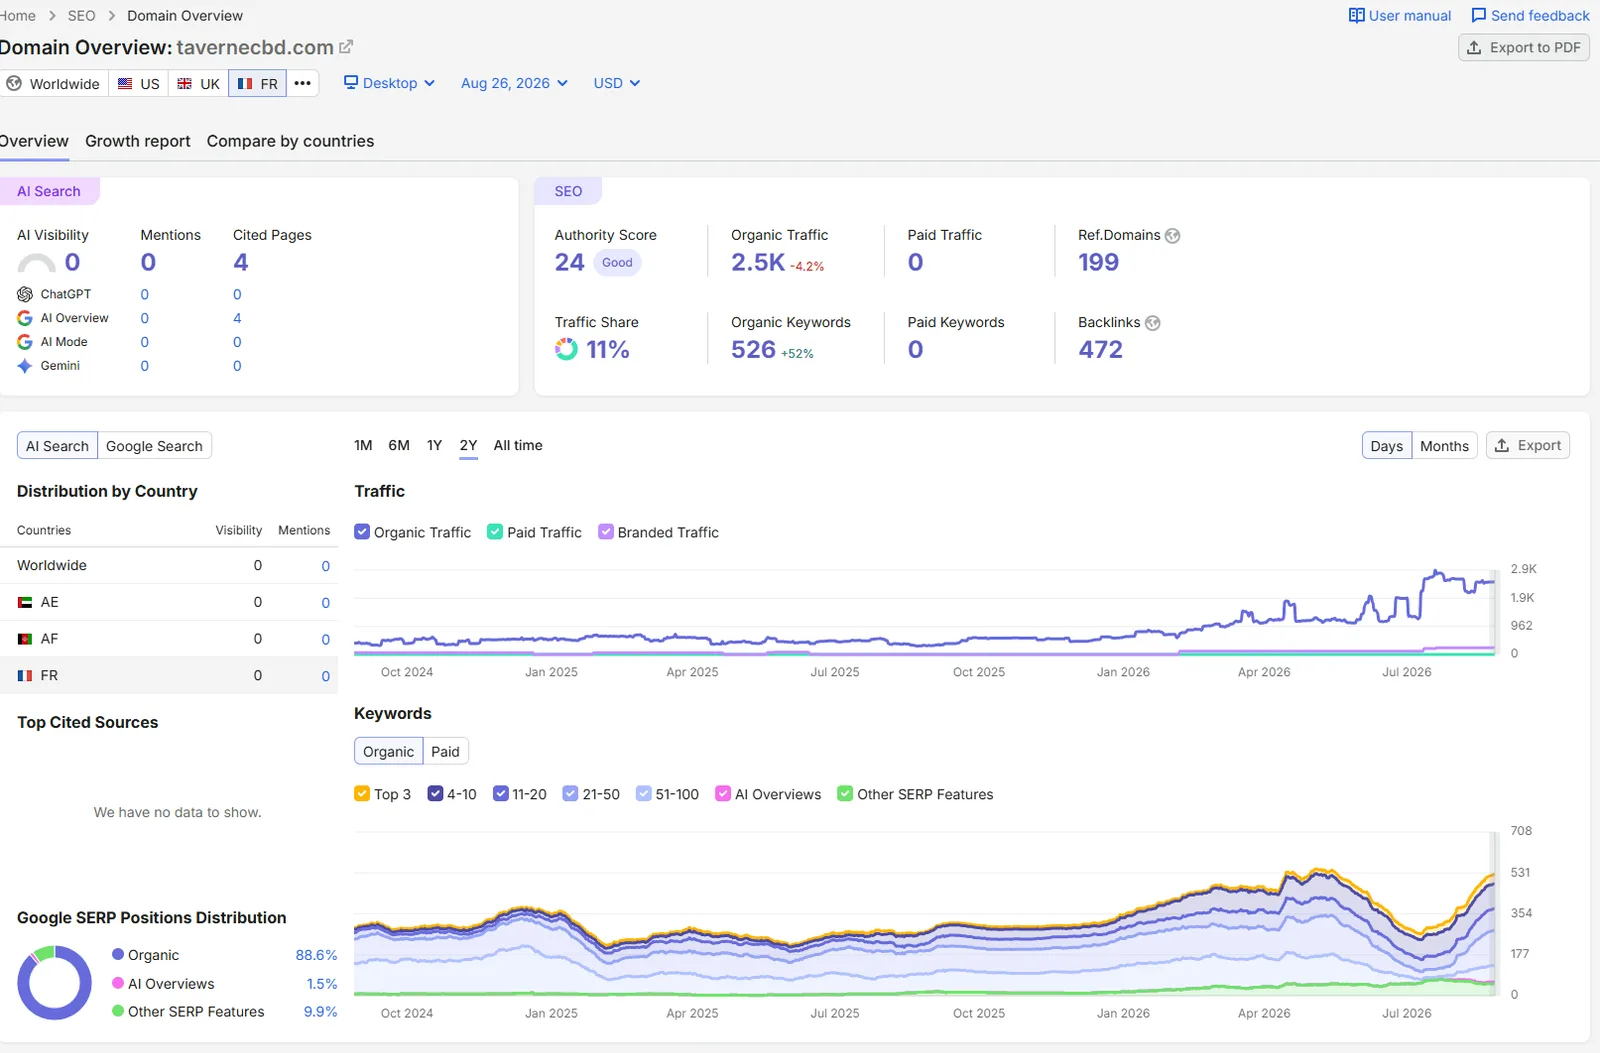Uncheck the Branded Traffic checkbox
Image resolution: width=1600 pixels, height=1053 pixels.
[x=606, y=532]
